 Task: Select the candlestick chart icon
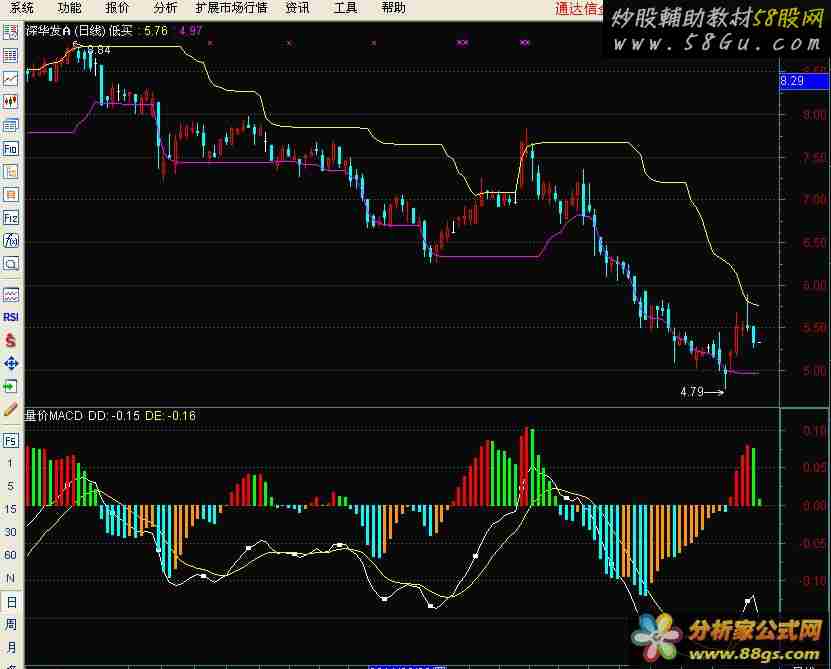point(11,102)
